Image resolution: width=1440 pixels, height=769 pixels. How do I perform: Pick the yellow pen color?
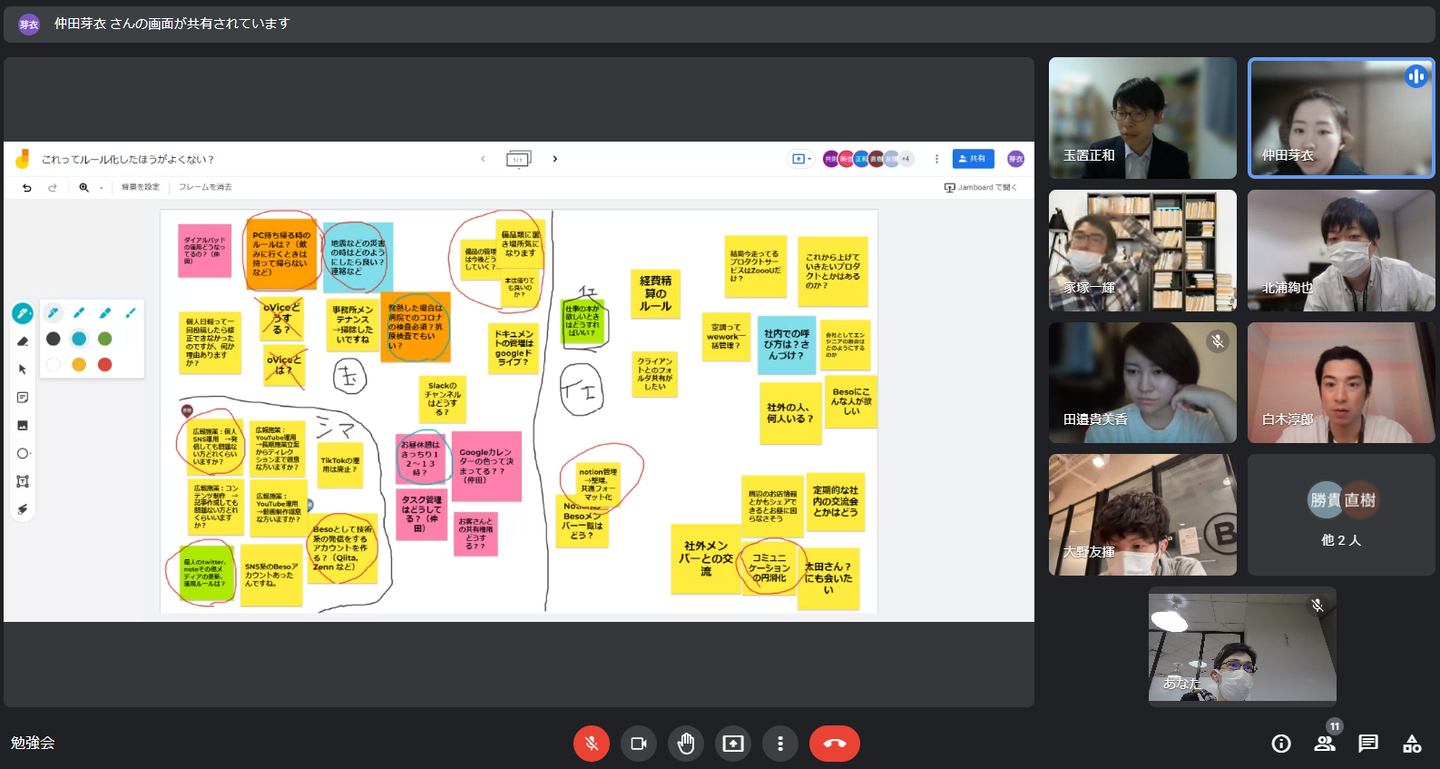pyautogui.click(x=79, y=365)
